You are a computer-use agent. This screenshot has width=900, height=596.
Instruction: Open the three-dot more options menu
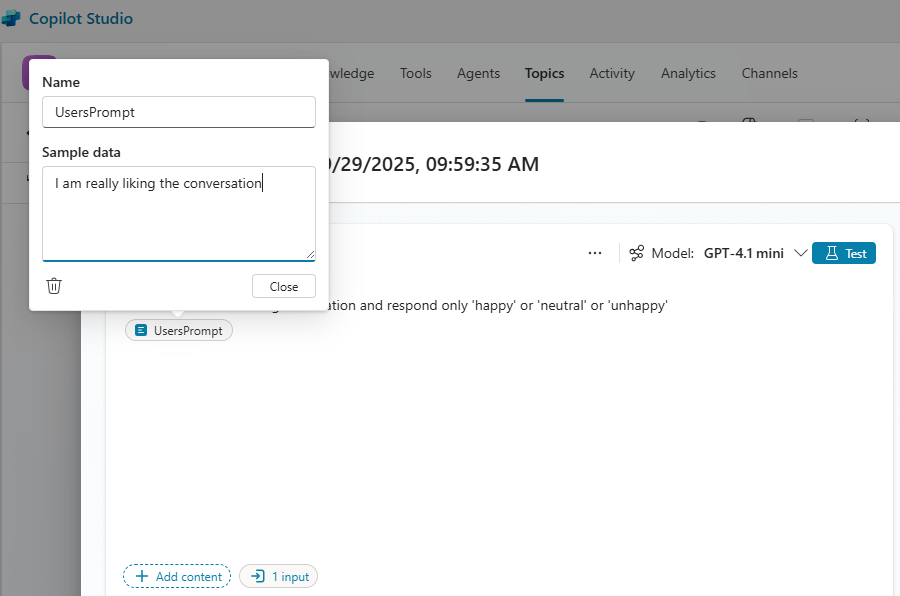click(x=595, y=253)
